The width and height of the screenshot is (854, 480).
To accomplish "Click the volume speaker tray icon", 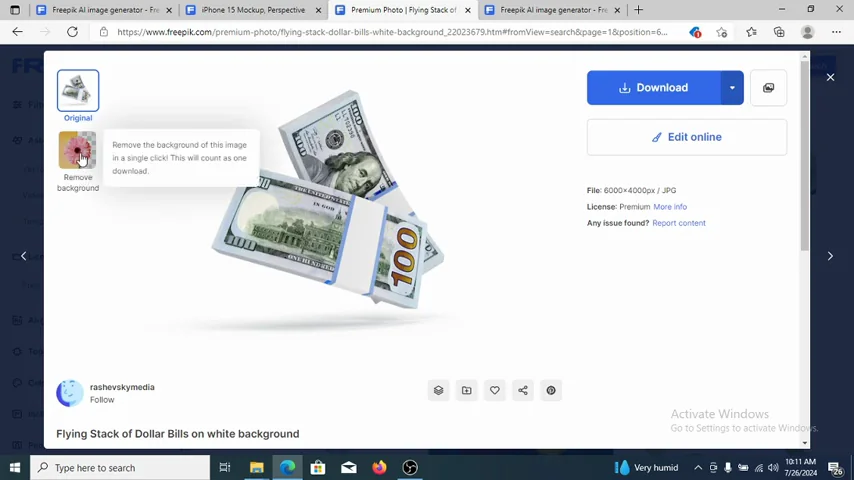I will coord(773,467).
